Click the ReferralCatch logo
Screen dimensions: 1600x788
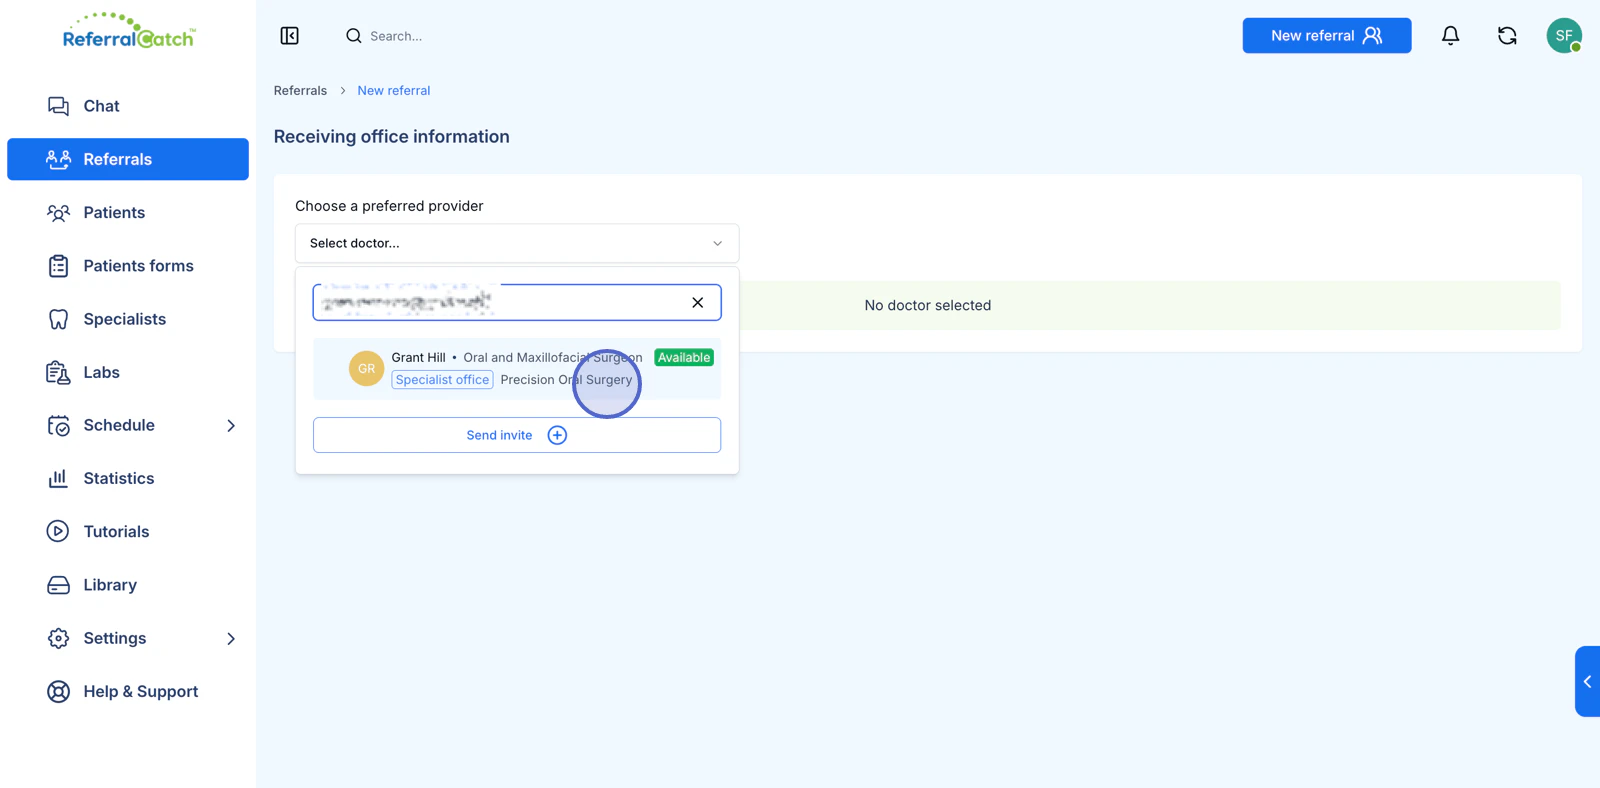pos(129,31)
